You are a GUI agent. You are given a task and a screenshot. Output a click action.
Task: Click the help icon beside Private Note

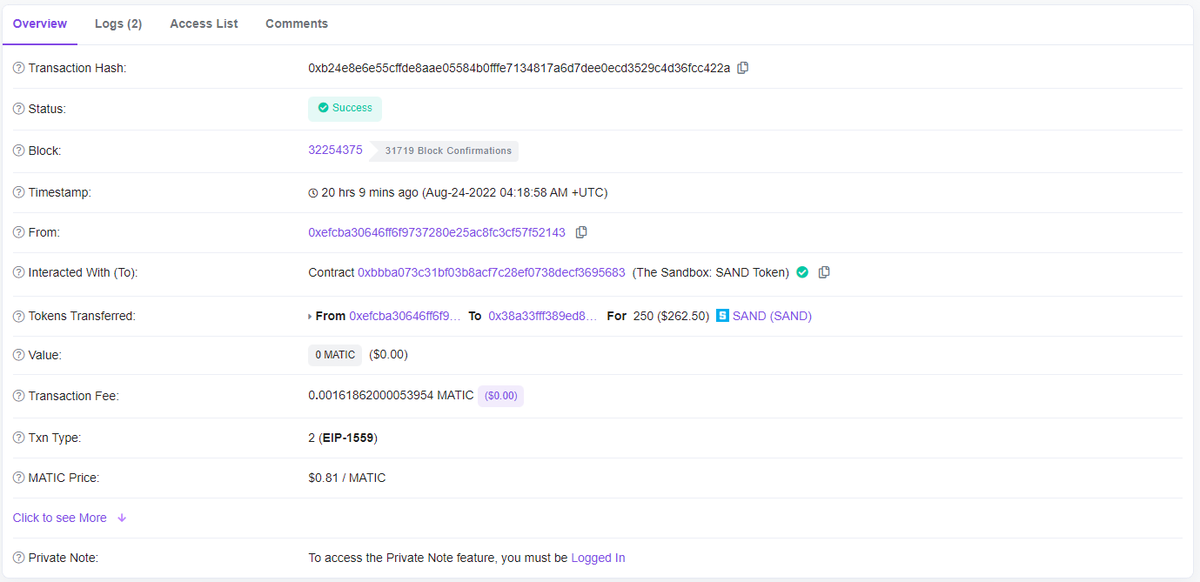click(18, 558)
